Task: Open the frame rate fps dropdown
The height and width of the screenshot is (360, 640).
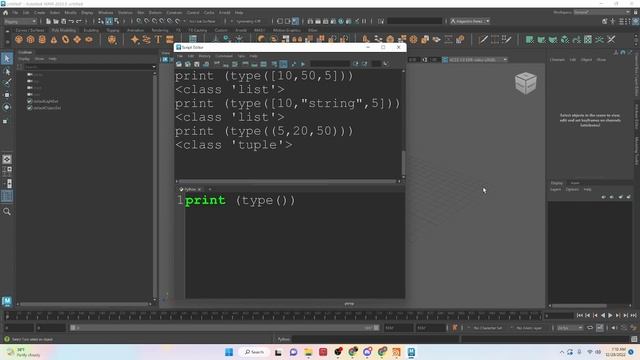Action: (570, 328)
